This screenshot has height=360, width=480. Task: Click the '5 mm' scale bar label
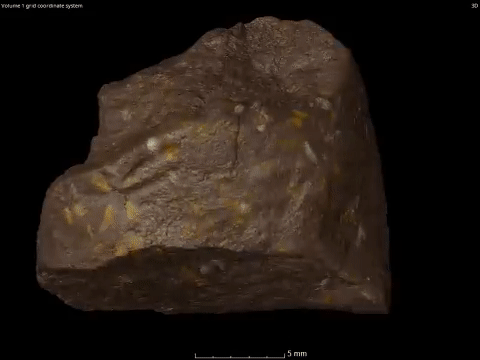[297, 353]
